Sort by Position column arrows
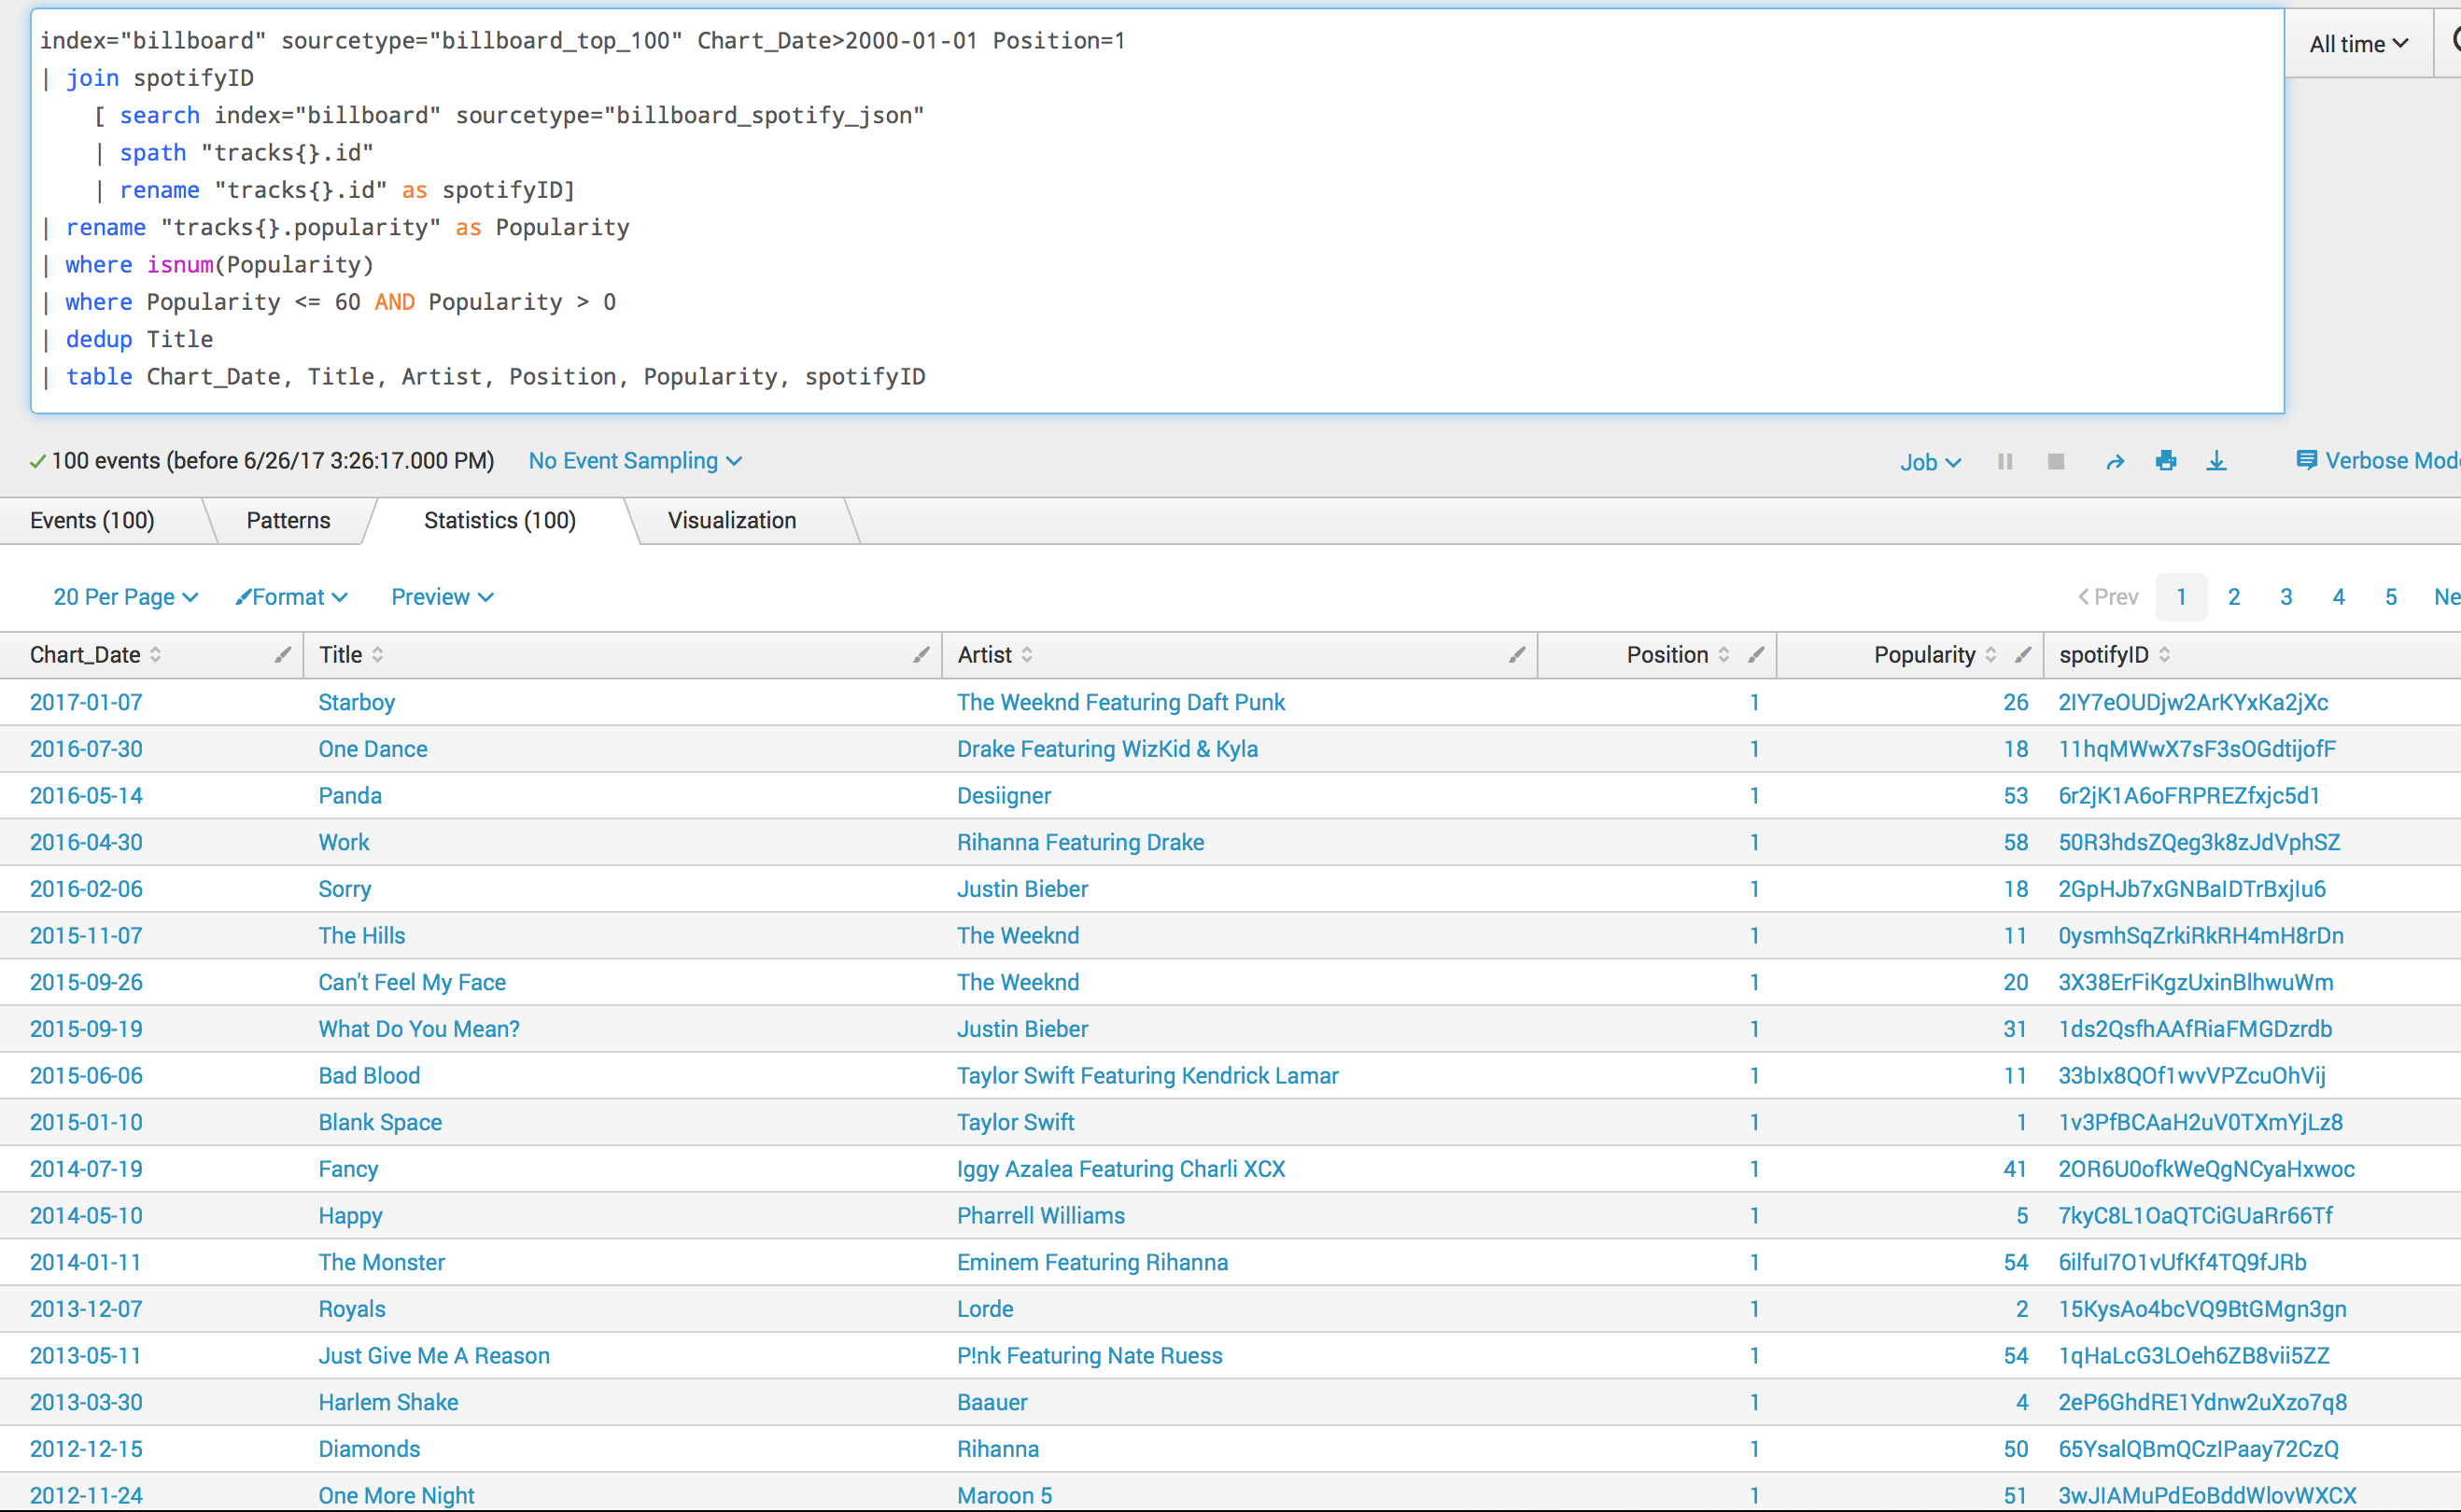The height and width of the screenshot is (1512, 2461). pos(1724,655)
